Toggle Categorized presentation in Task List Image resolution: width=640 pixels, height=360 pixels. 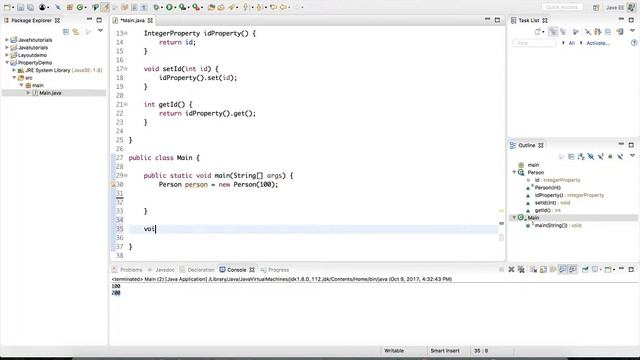point(553,31)
